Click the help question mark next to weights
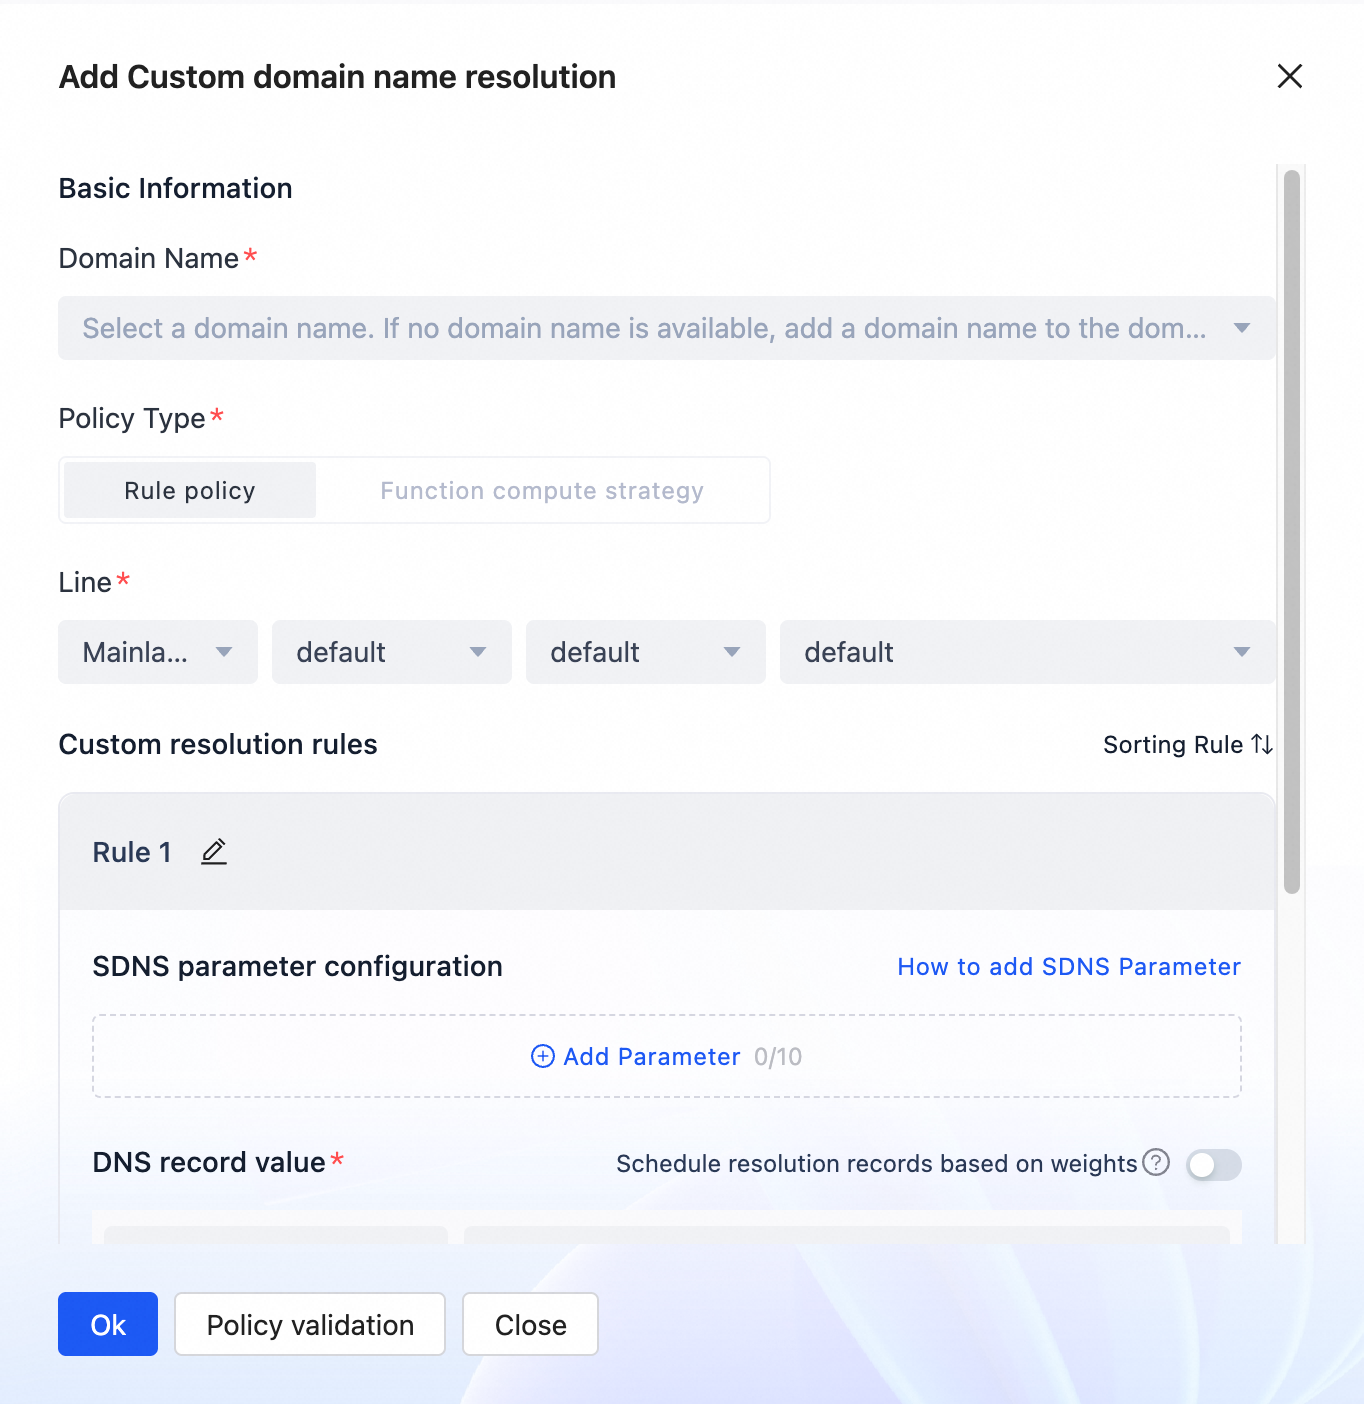This screenshot has width=1364, height=1404. [x=1156, y=1163]
